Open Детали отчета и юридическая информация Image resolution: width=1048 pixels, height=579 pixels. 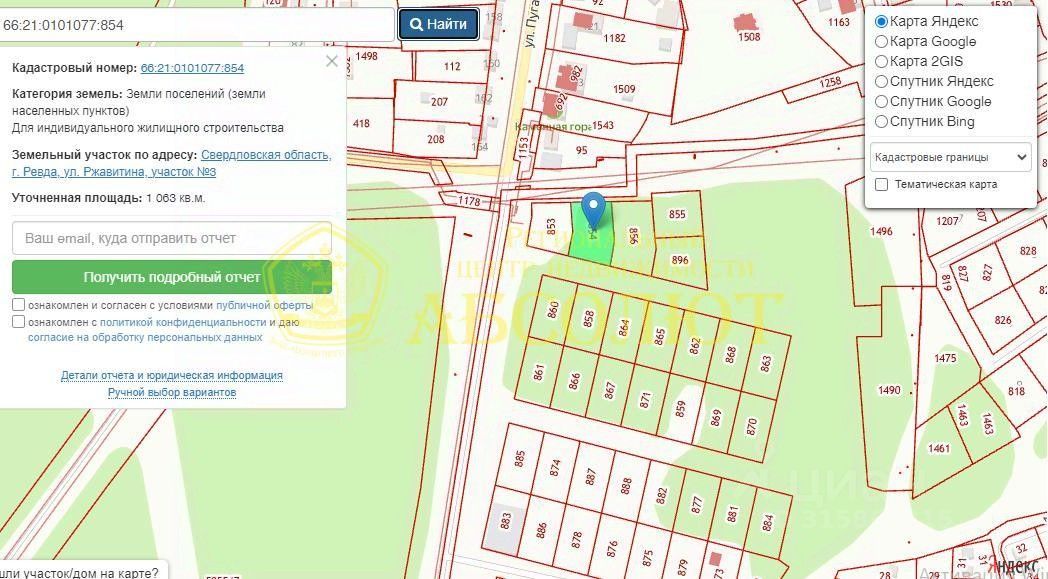[x=172, y=375]
